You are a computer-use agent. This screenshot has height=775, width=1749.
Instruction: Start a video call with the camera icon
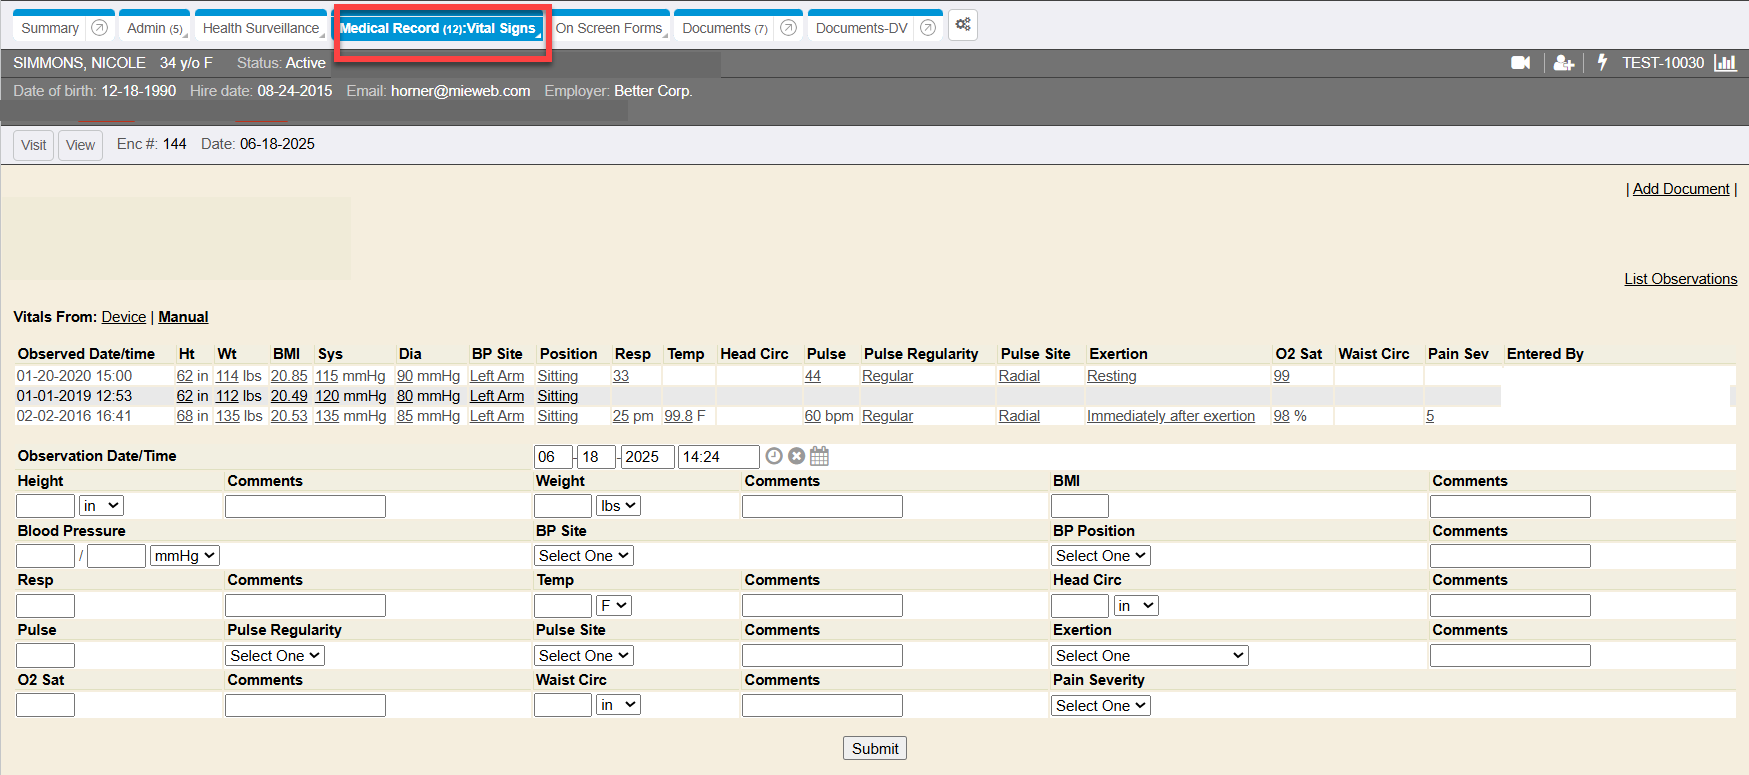click(1520, 63)
